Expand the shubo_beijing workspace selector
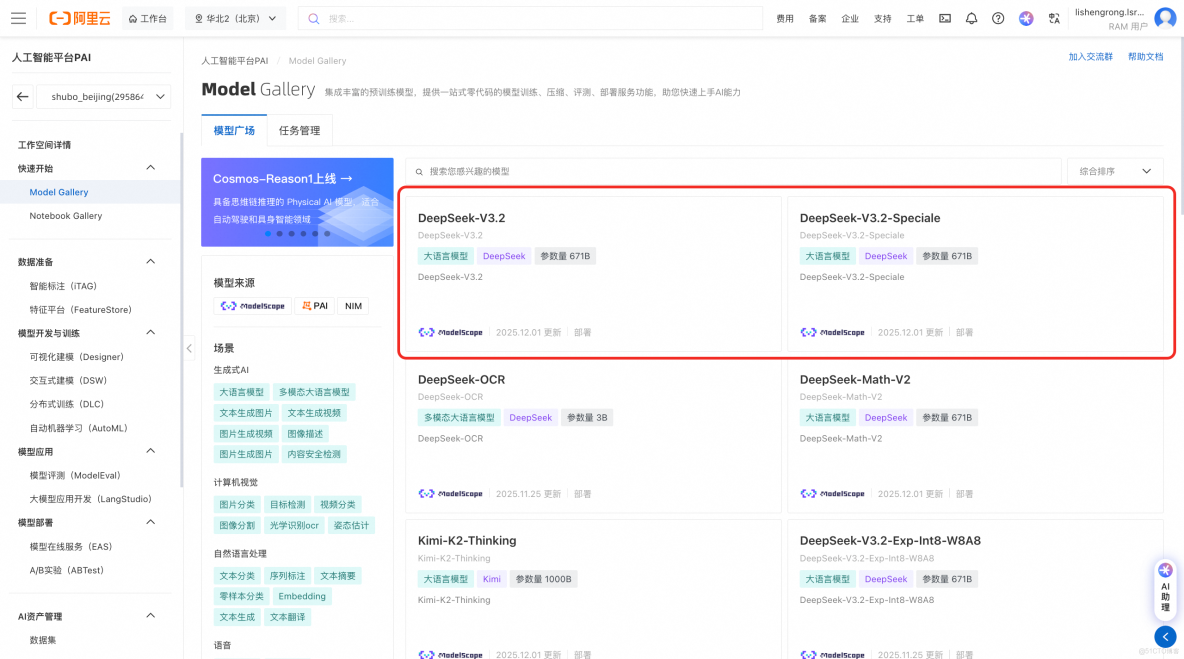 point(104,95)
